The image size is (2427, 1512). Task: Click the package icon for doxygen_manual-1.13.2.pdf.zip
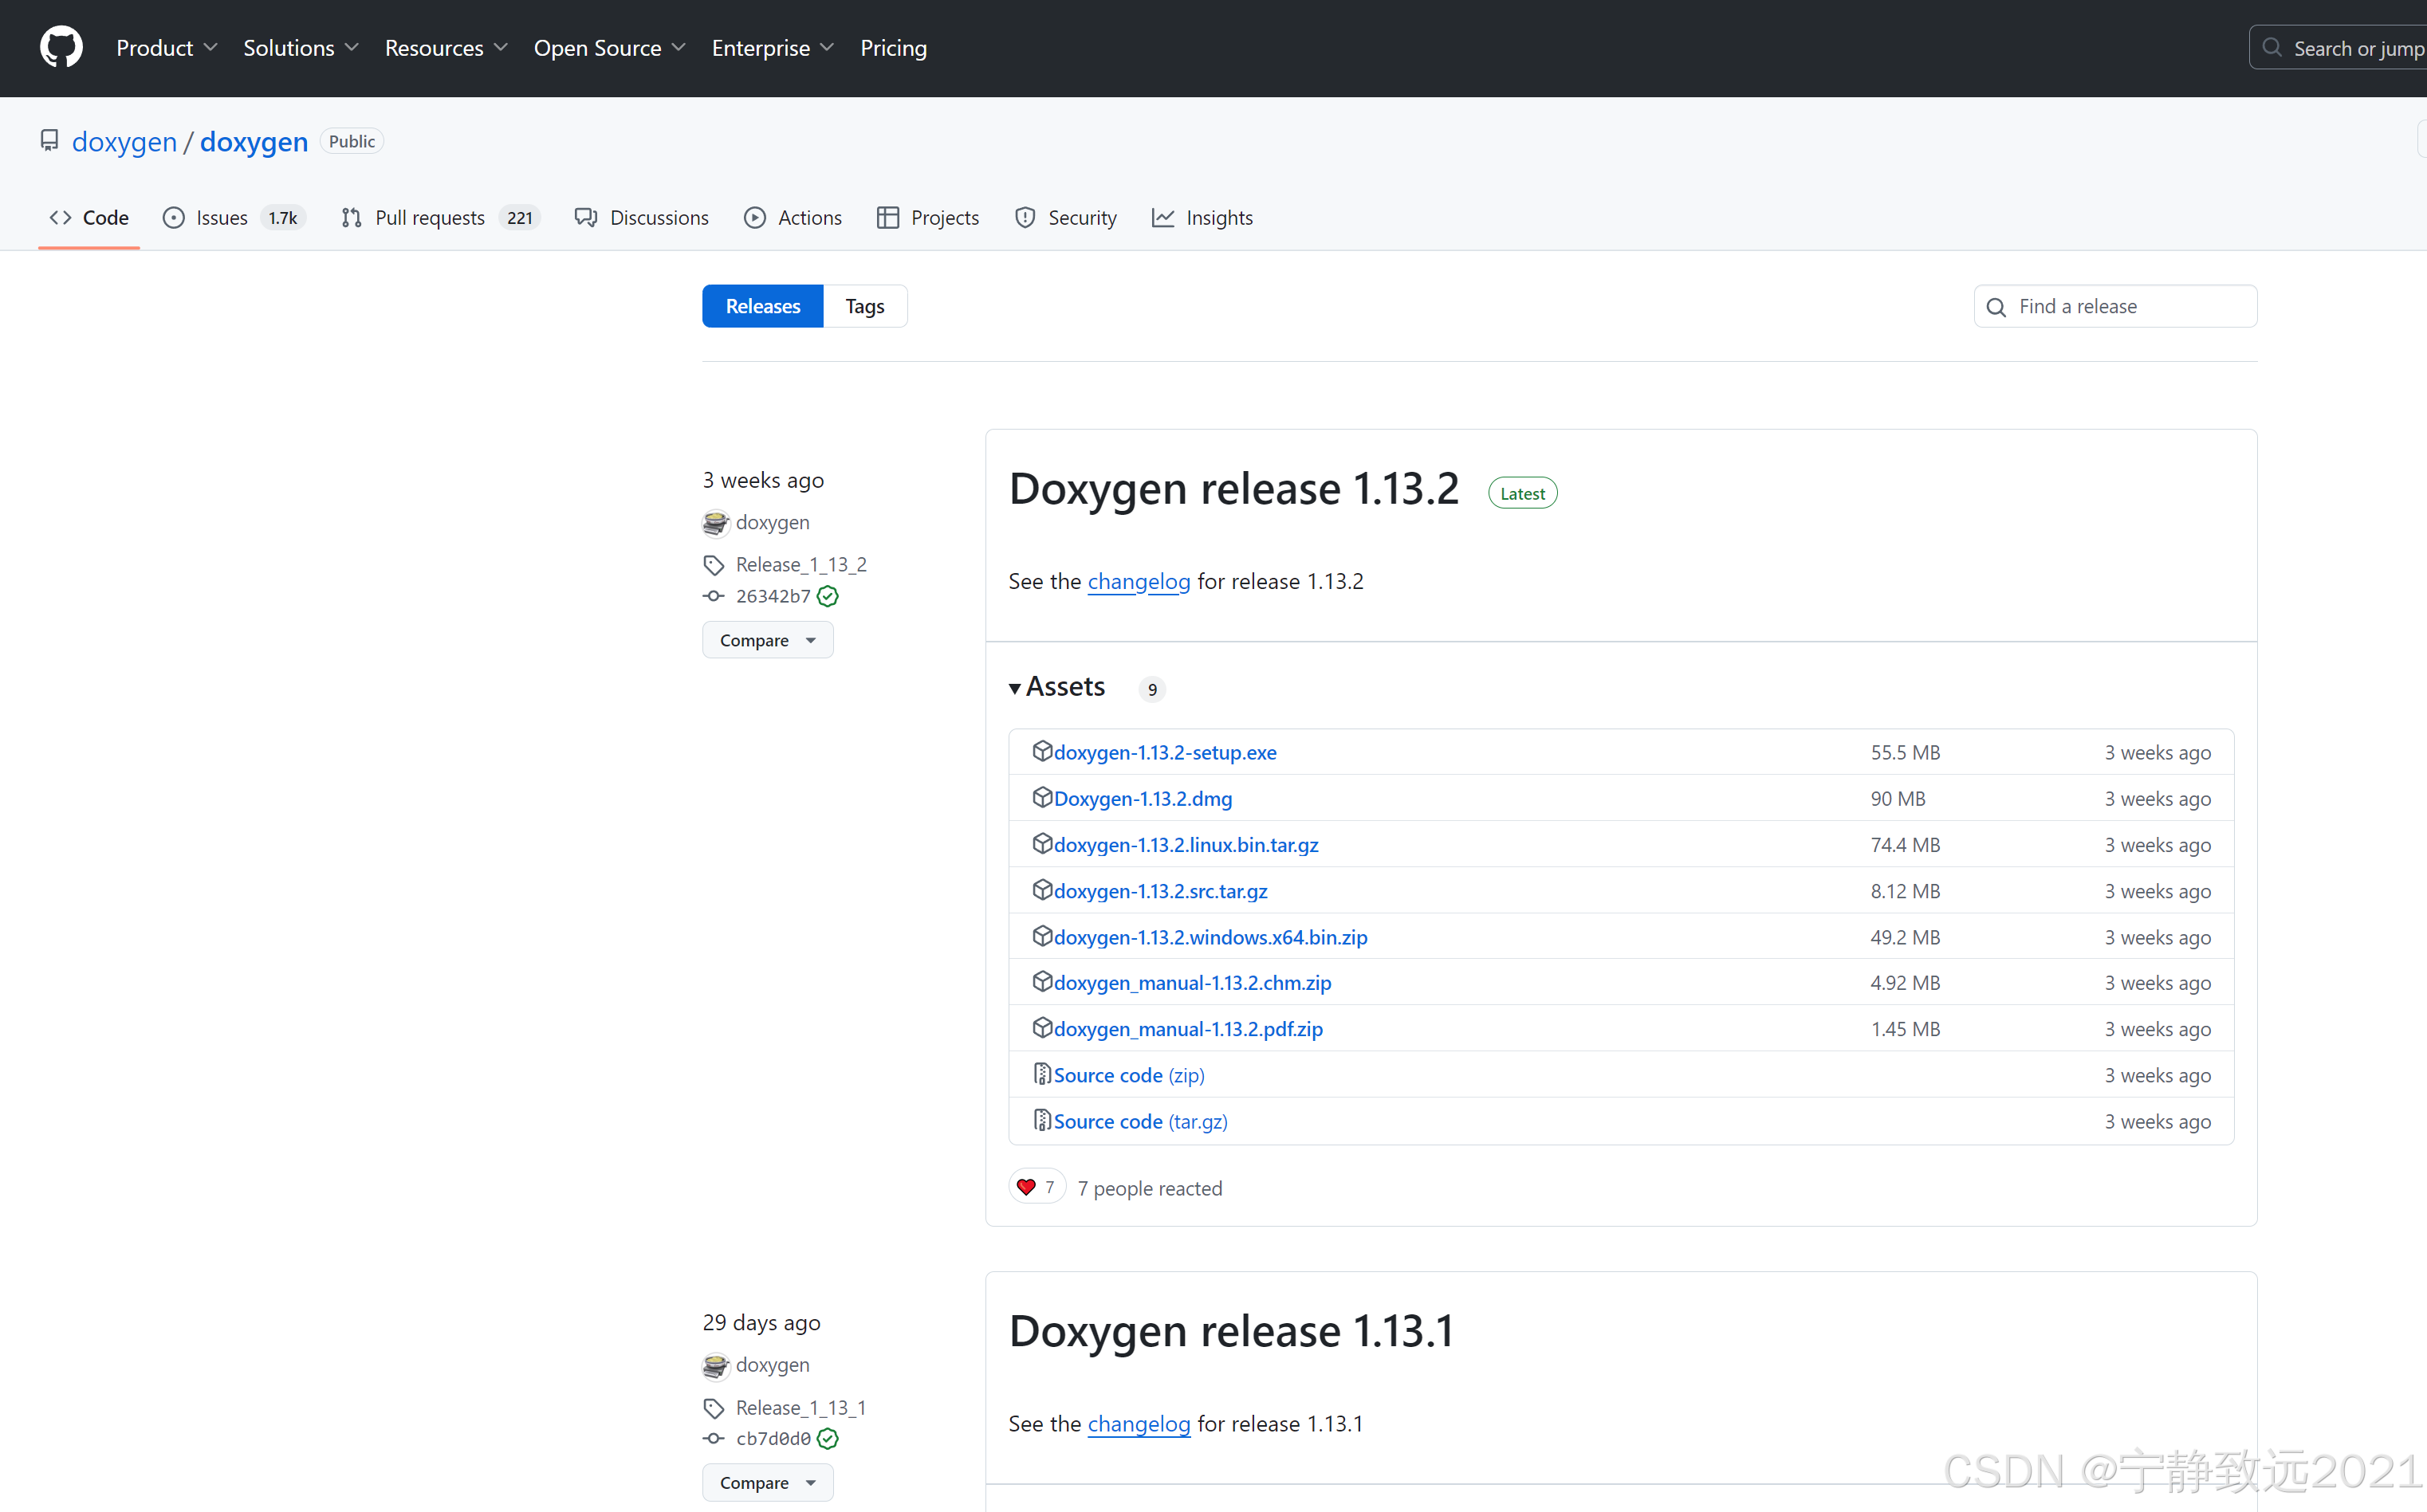pyautogui.click(x=1042, y=1027)
